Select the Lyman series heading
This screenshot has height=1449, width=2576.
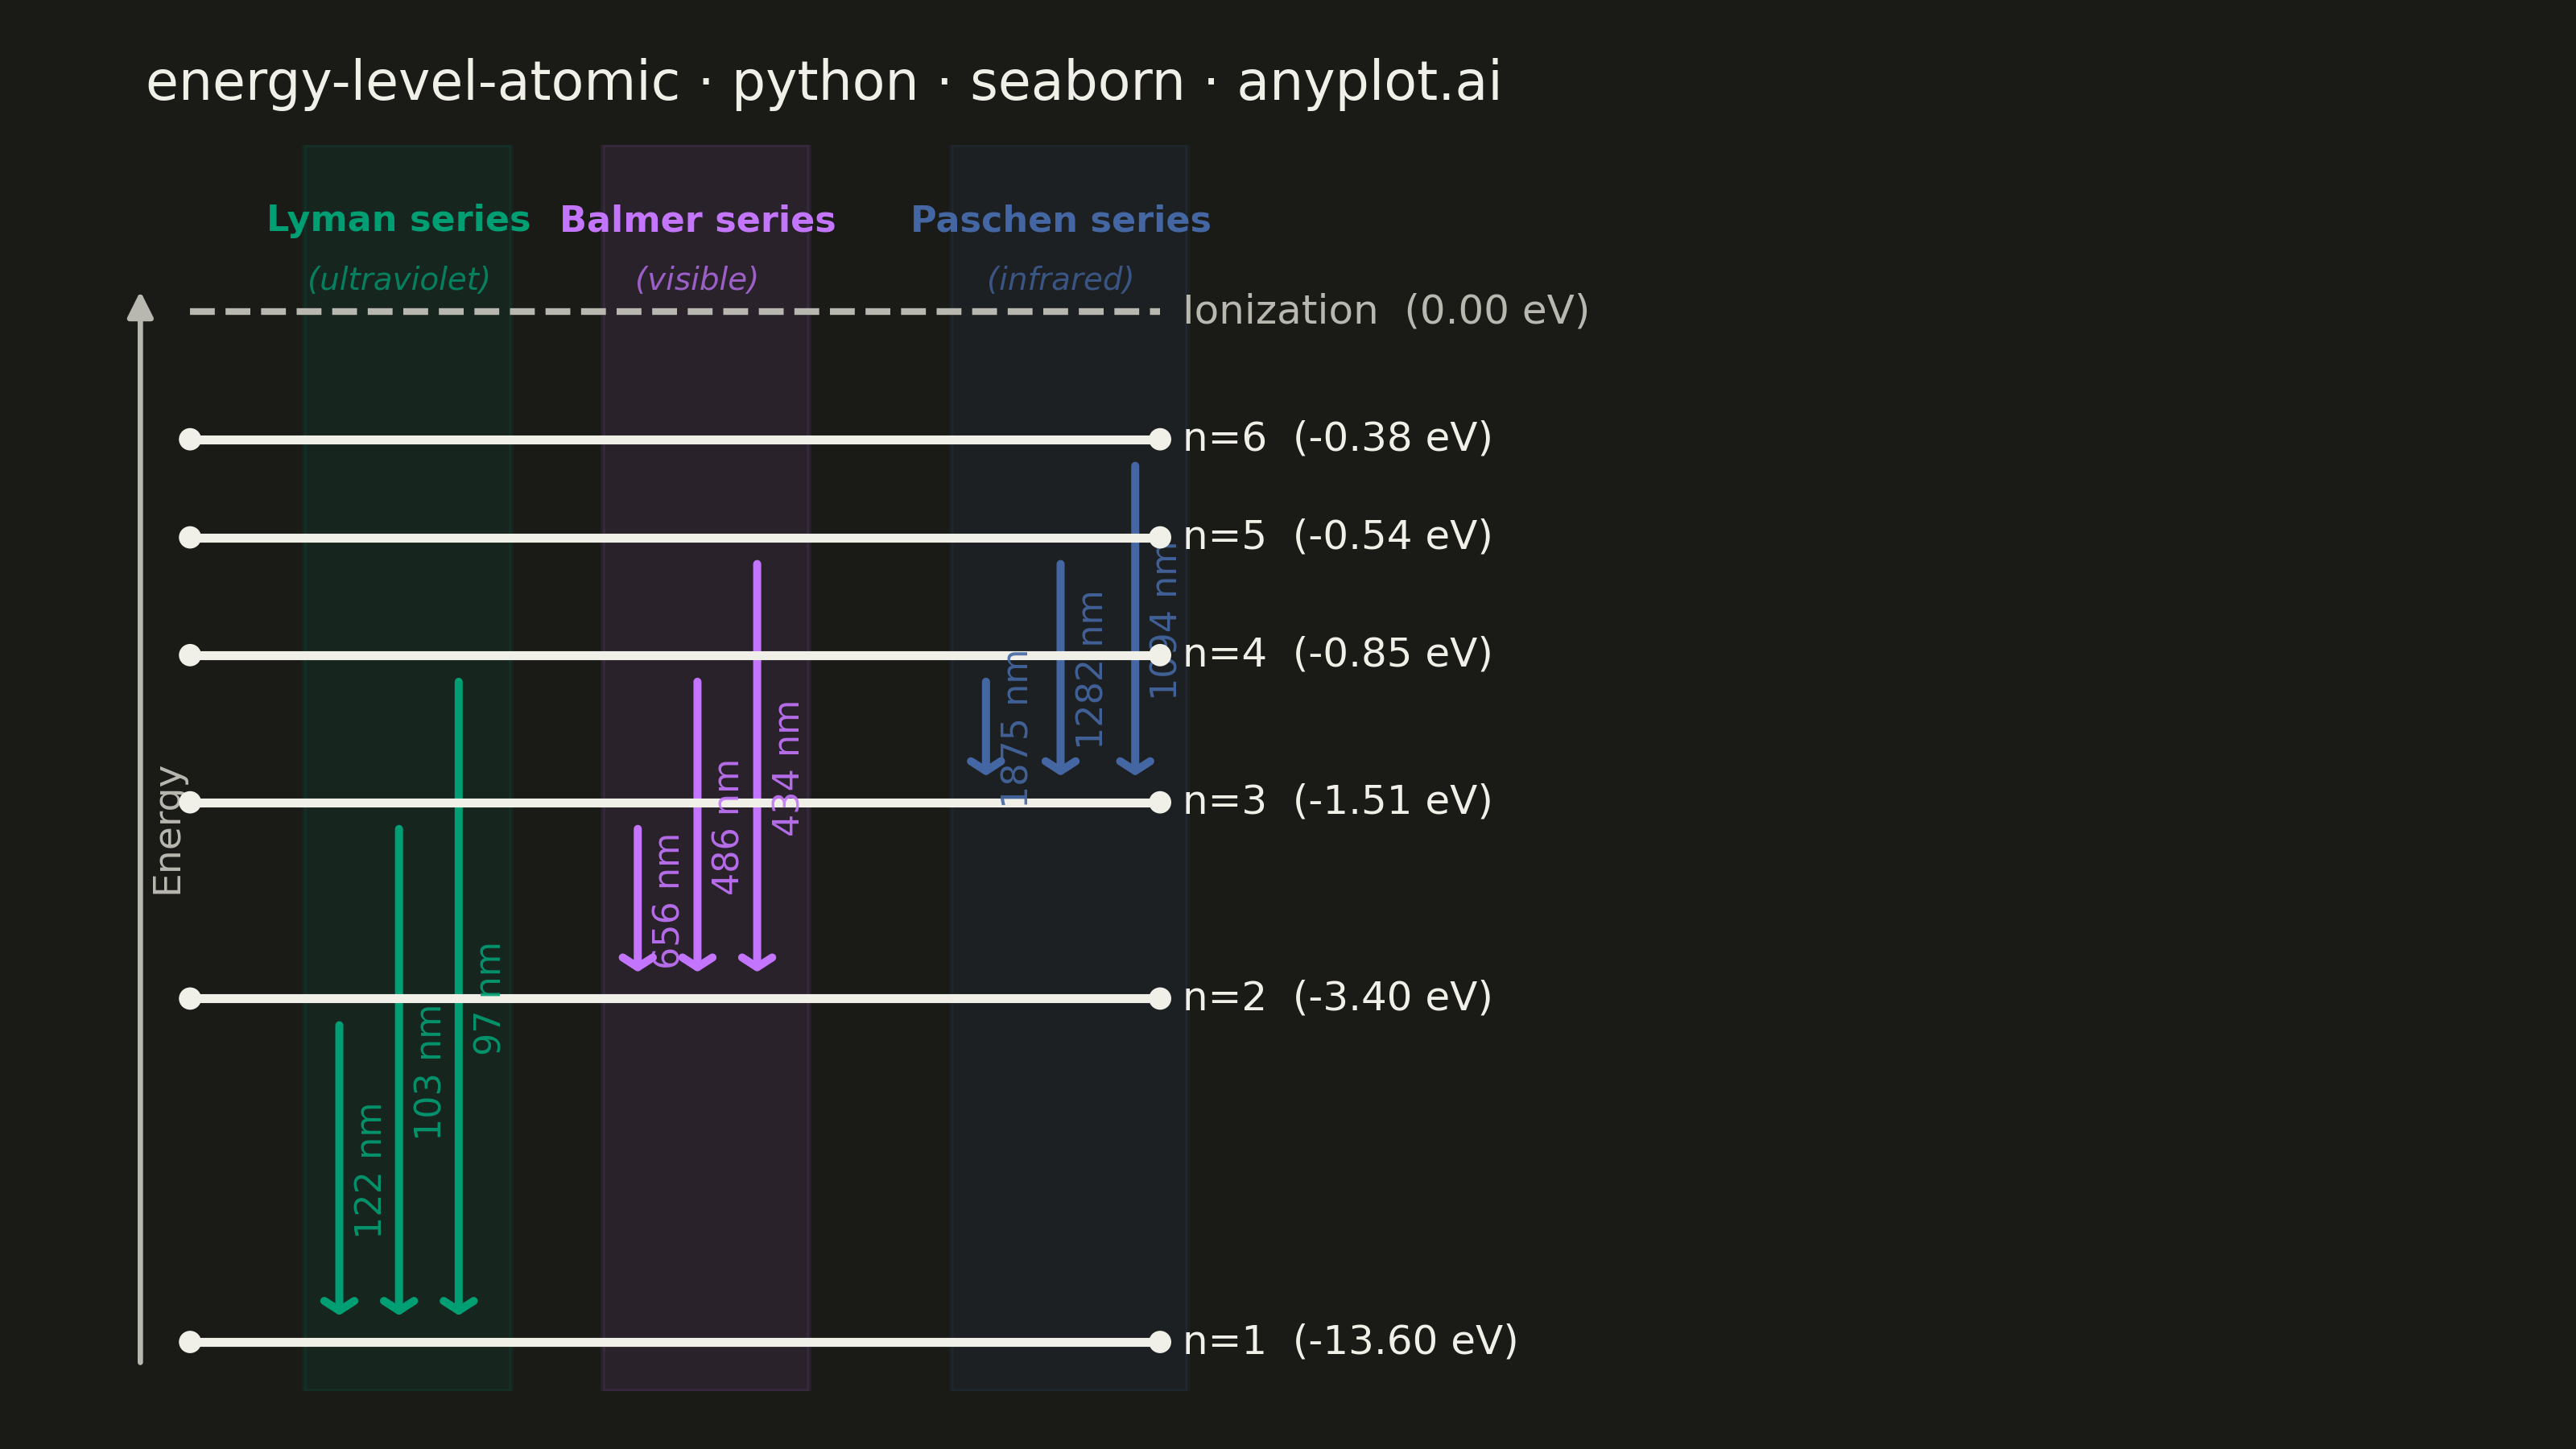coord(398,220)
